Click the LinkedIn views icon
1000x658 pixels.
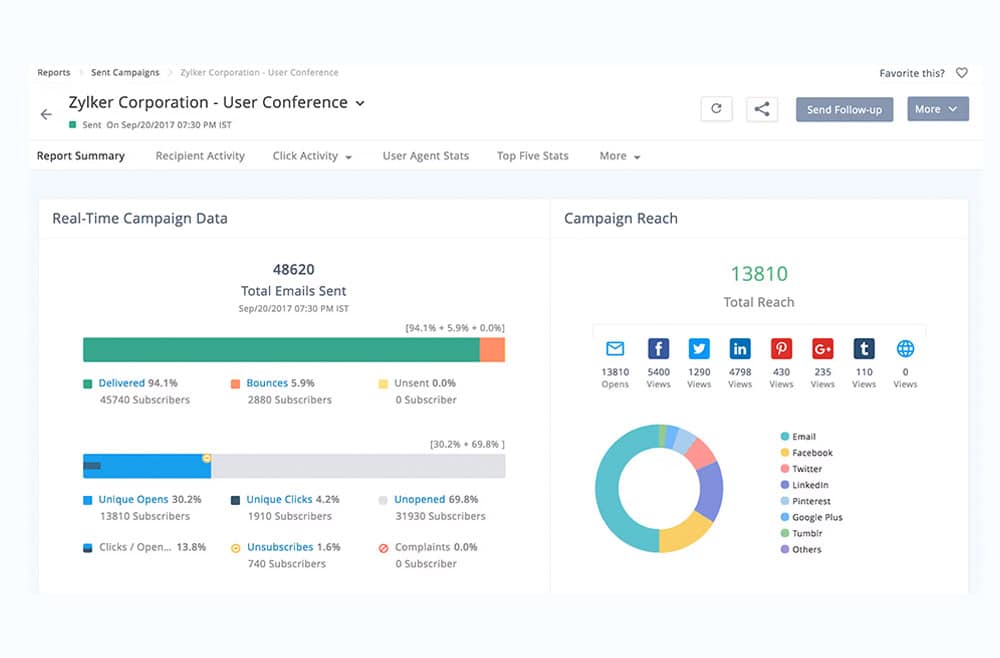[740, 349]
